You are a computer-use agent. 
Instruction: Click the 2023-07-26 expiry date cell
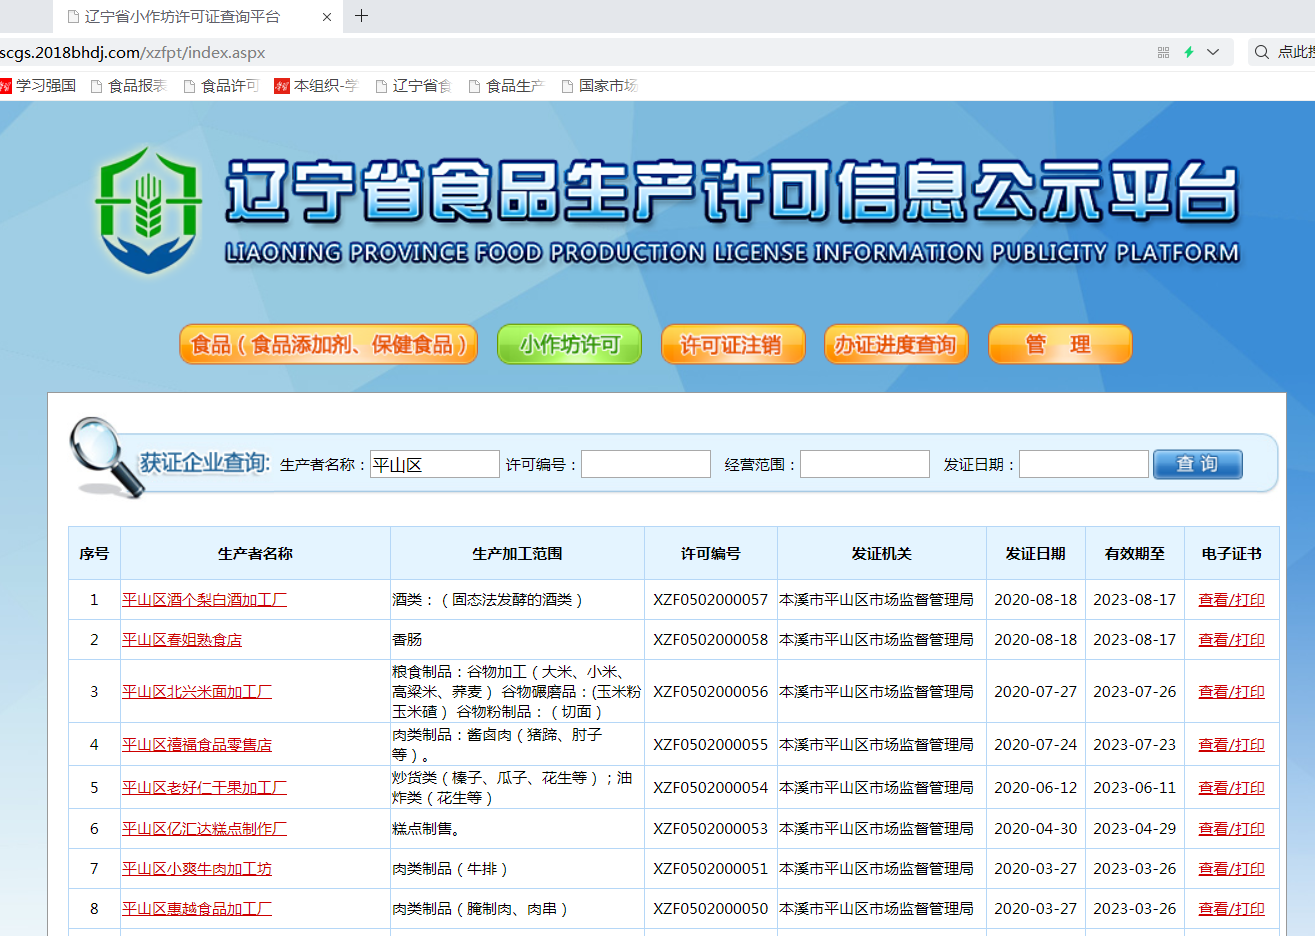[1135, 692]
